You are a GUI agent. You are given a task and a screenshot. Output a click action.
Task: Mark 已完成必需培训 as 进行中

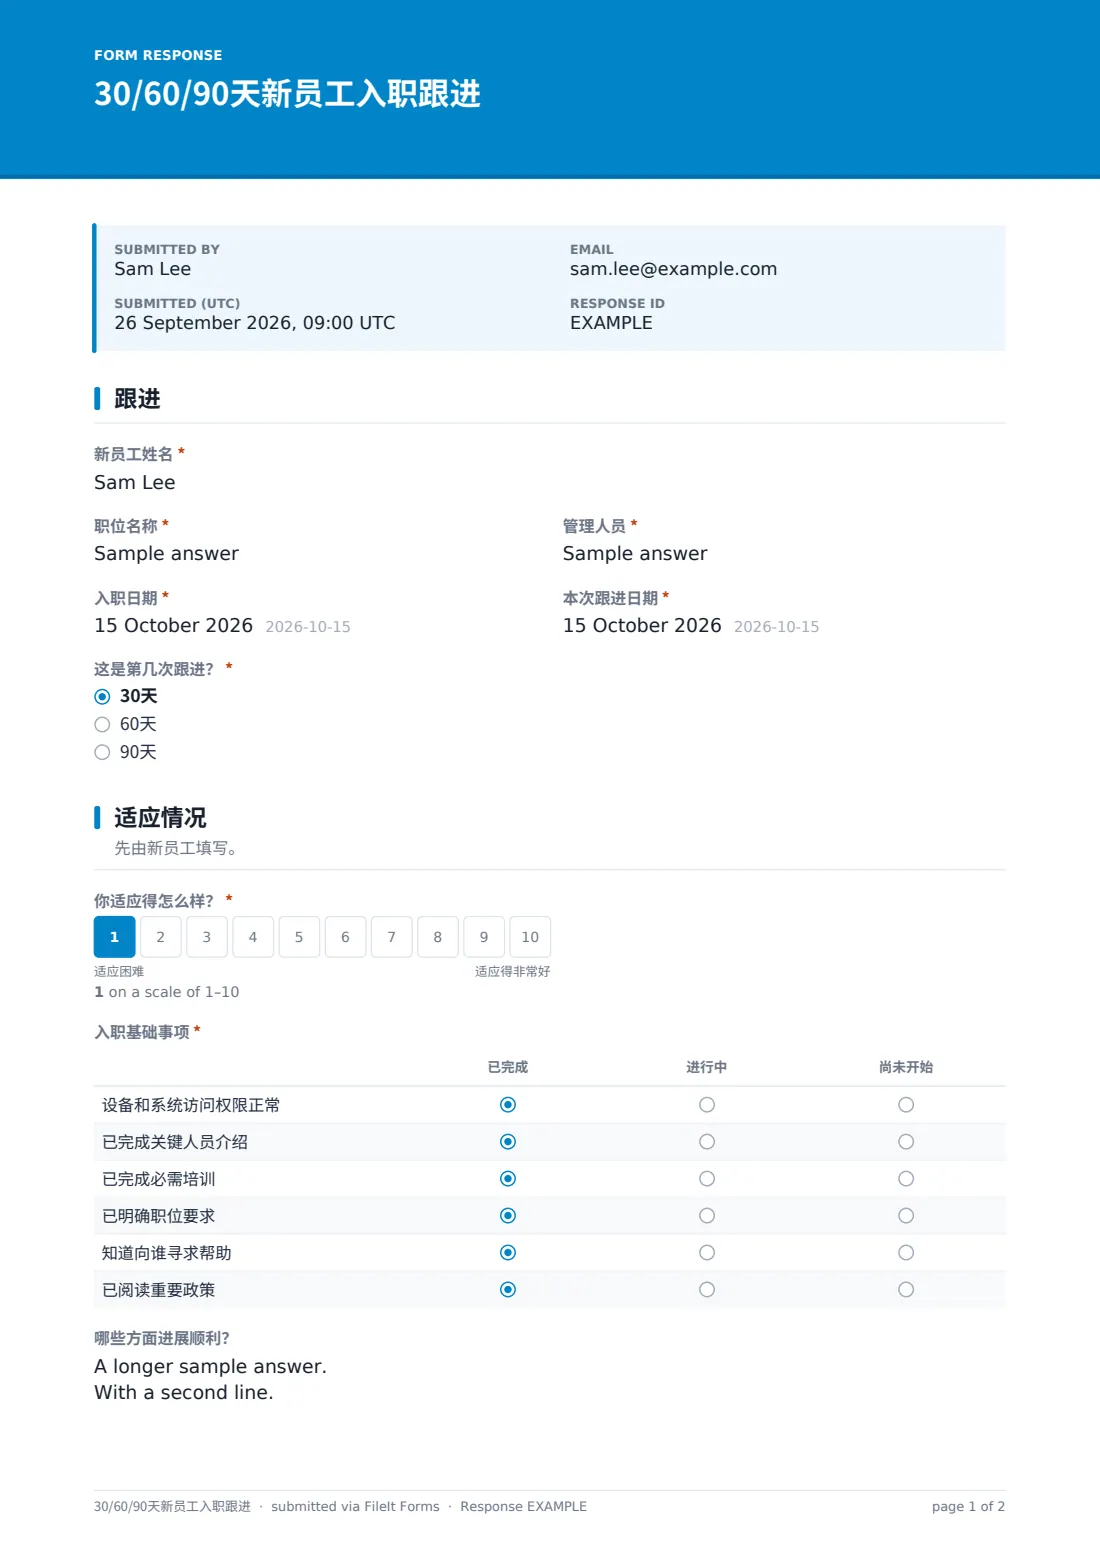(x=707, y=1179)
